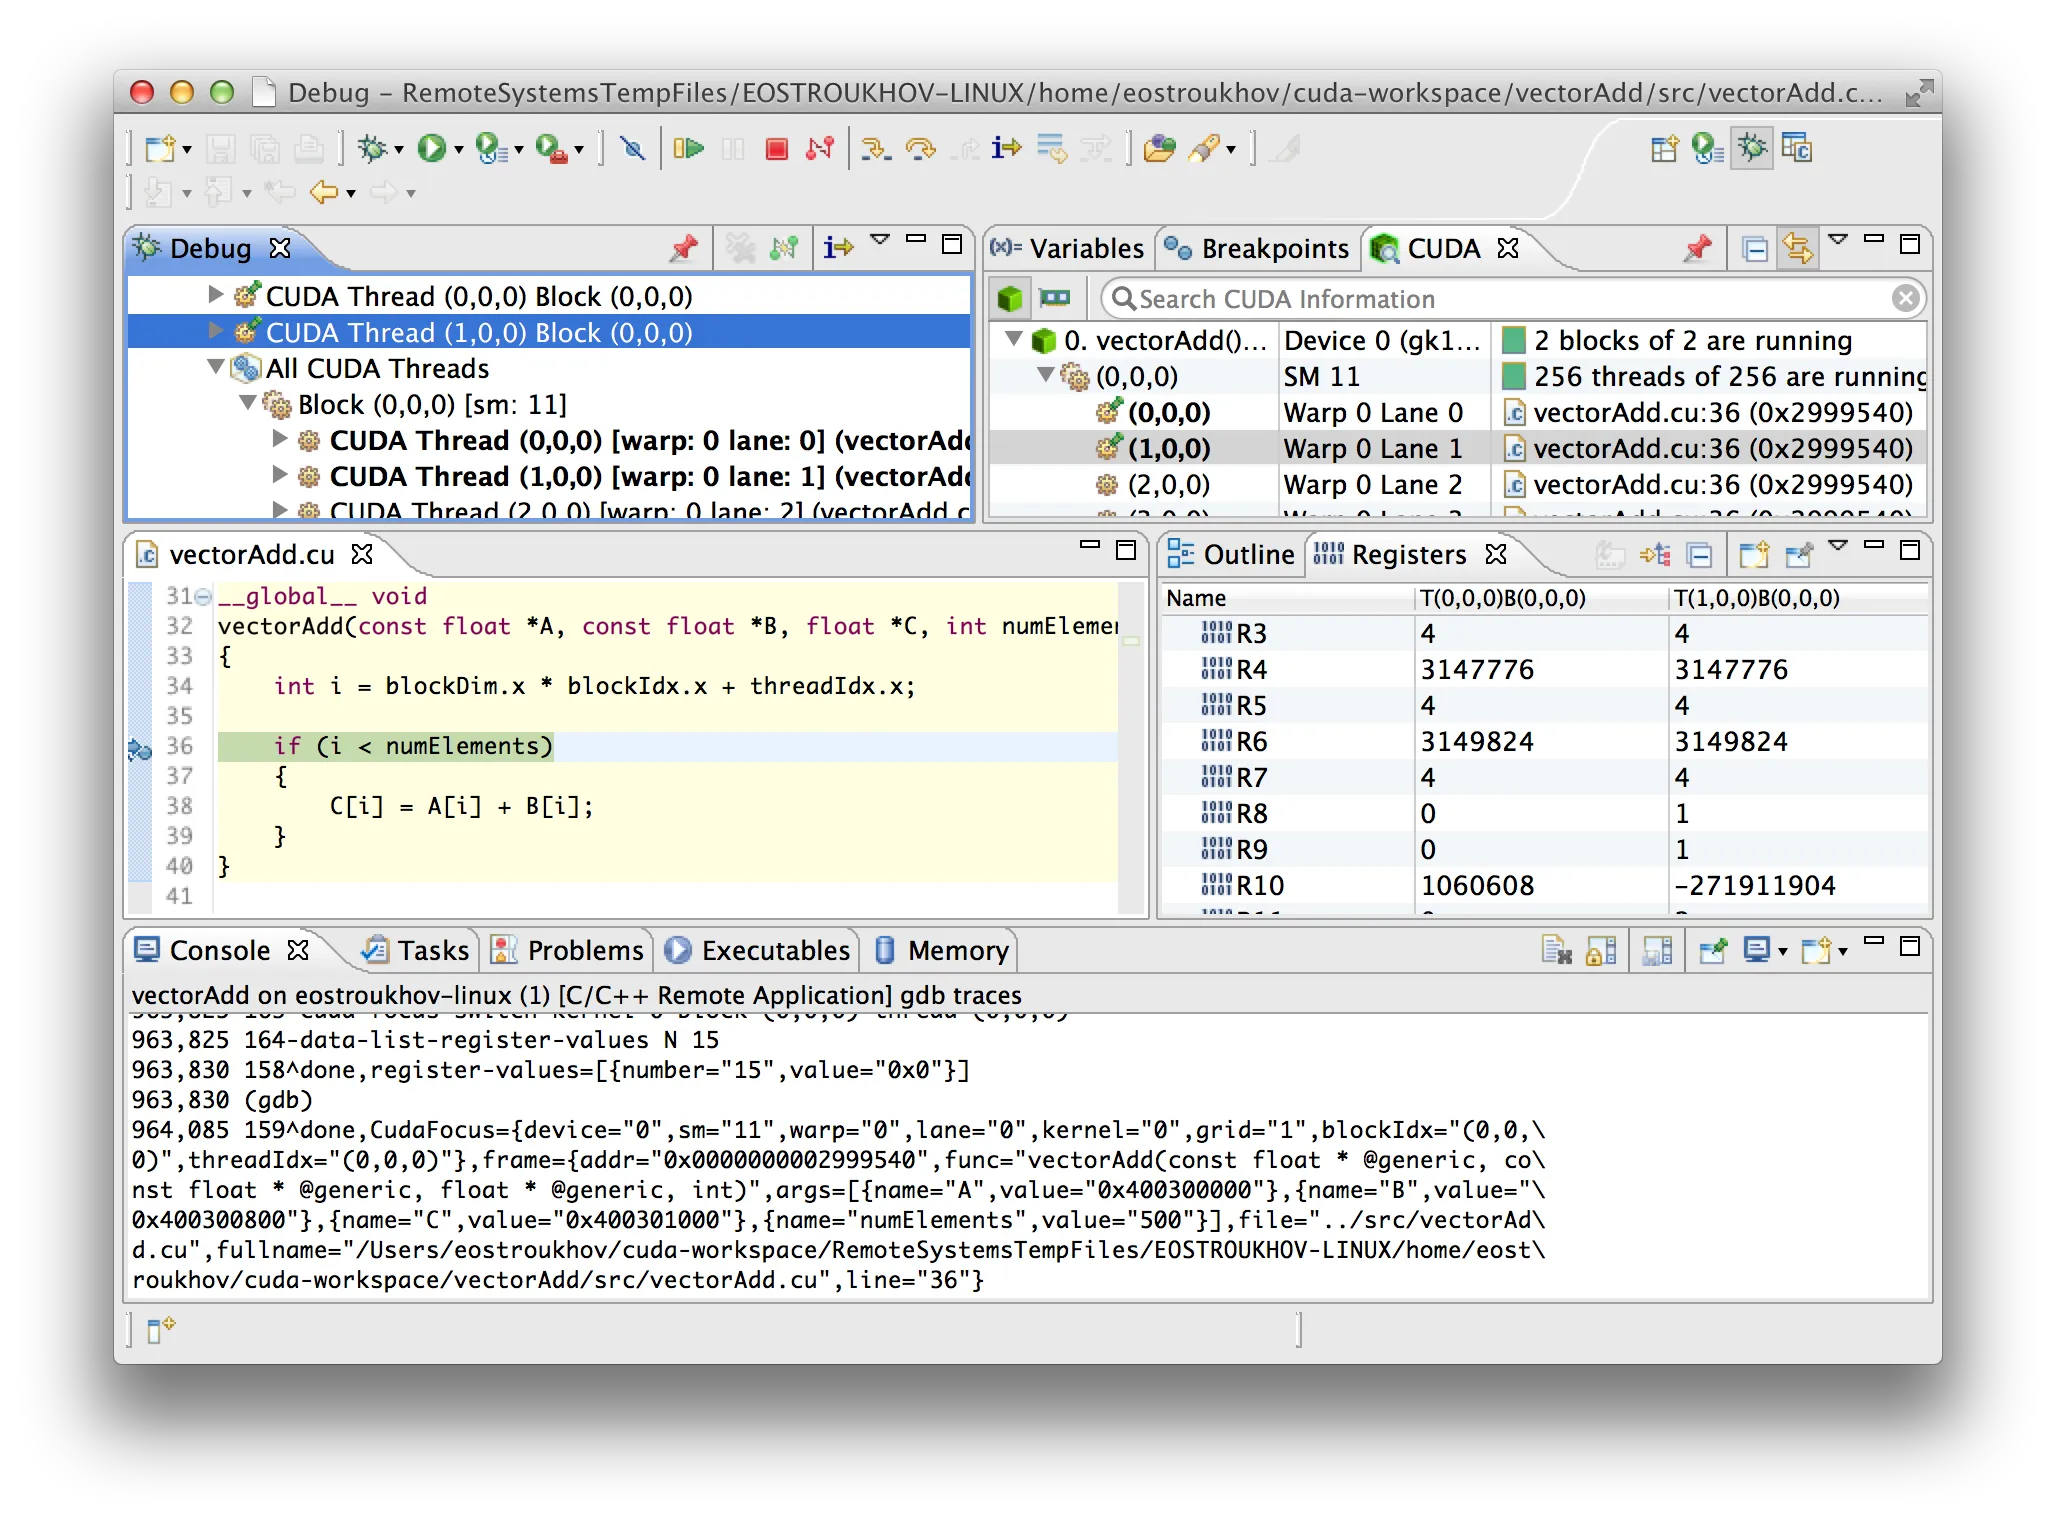
Task: Collapse the 0. vectorAdd() kernel row
Action: [x=1013, y=339]
